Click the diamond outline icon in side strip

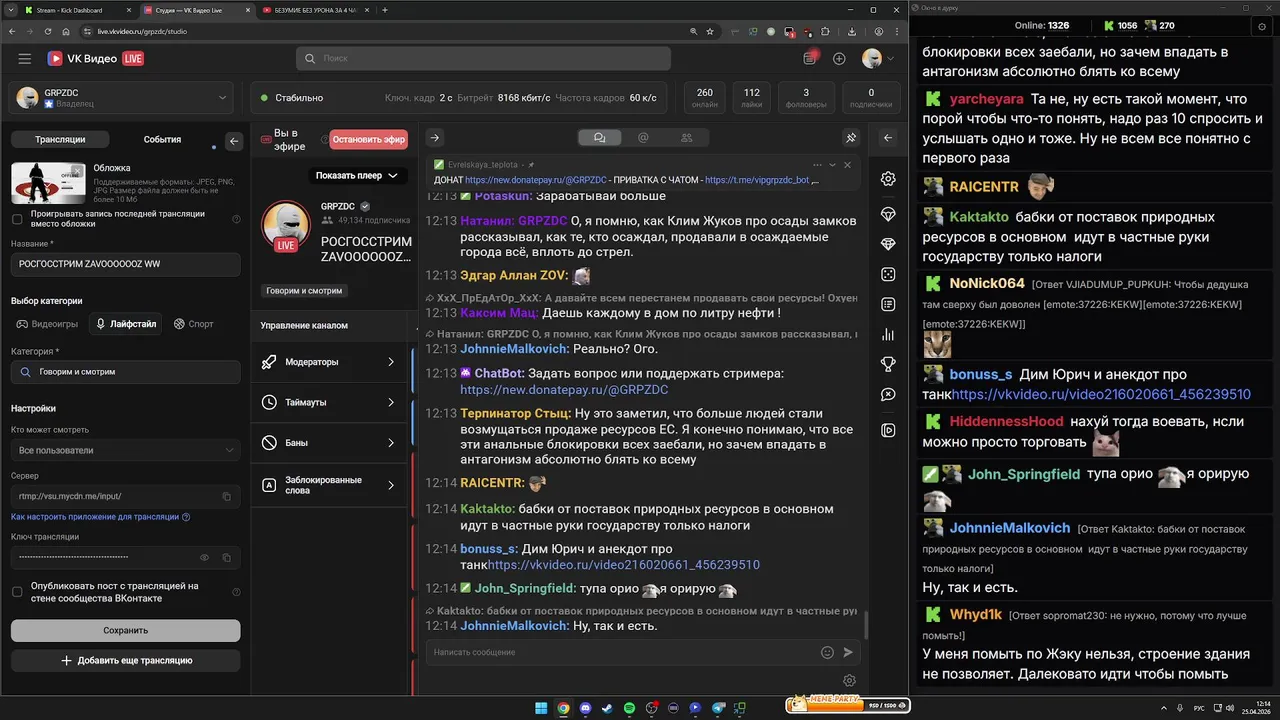pos(888,214)
